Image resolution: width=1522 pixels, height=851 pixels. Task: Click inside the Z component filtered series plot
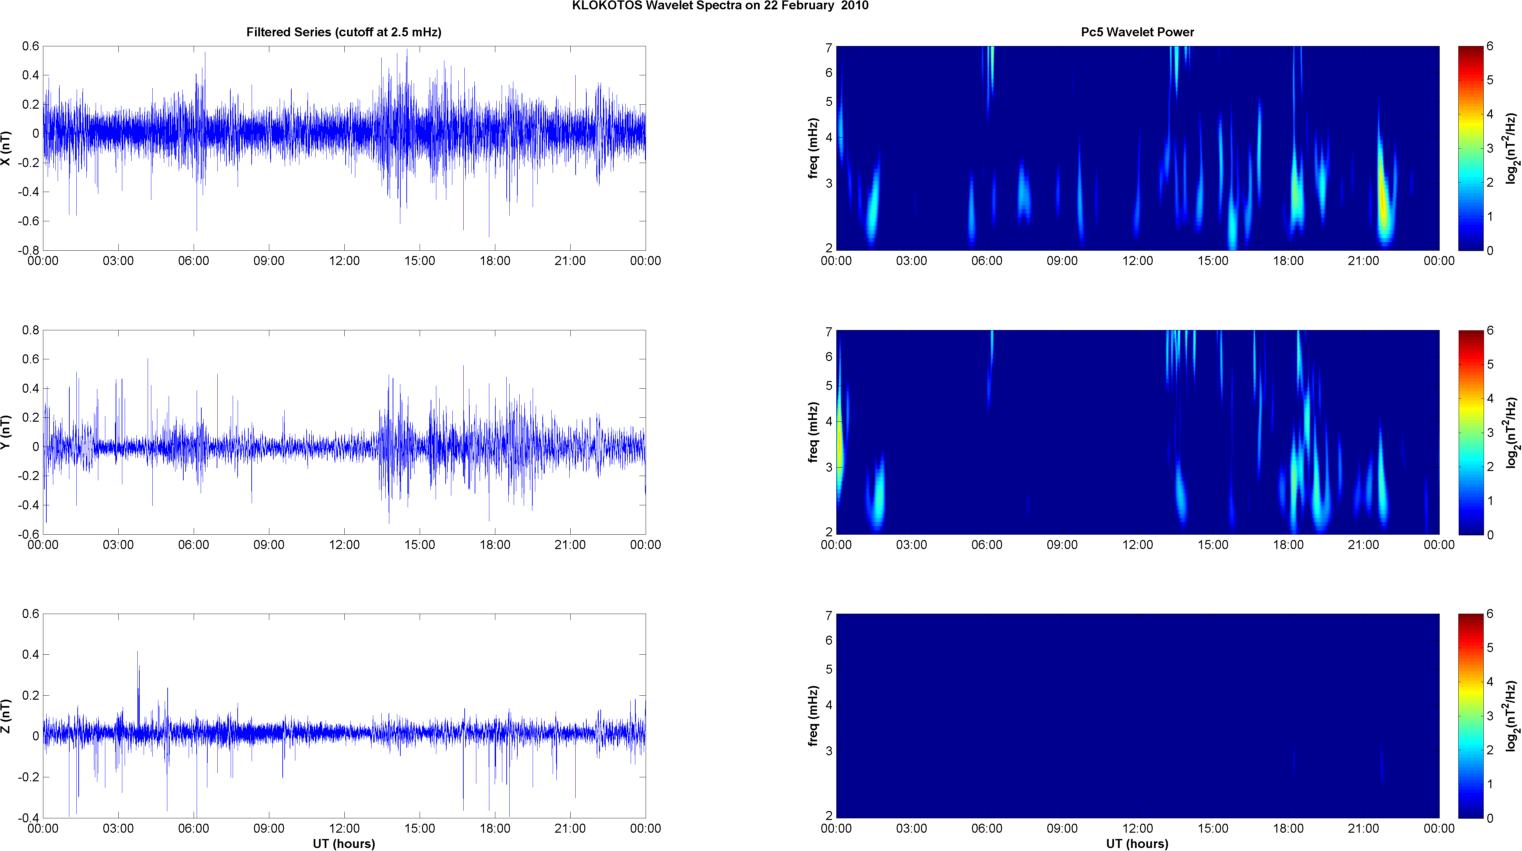(x=344, y=716)
